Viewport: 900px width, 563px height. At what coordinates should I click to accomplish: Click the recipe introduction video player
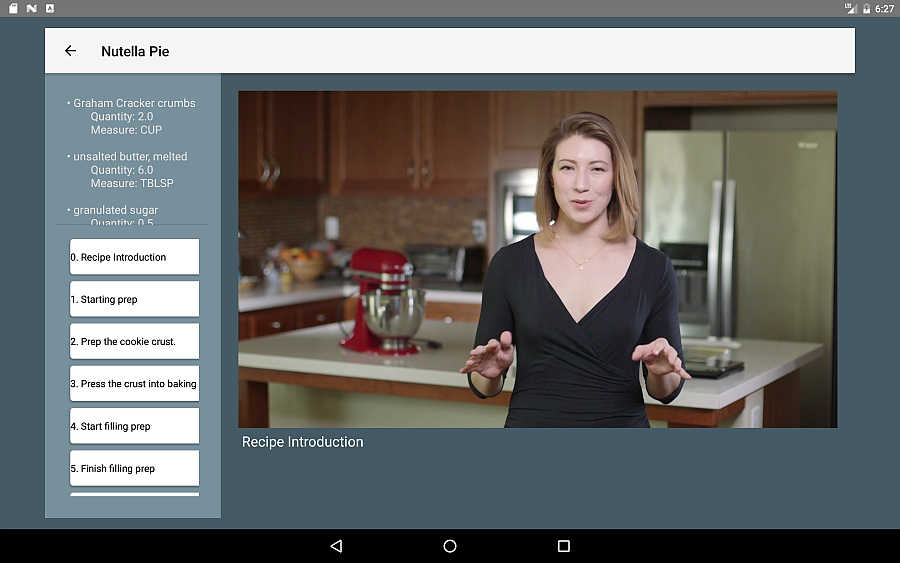click(x=538, y=259)
